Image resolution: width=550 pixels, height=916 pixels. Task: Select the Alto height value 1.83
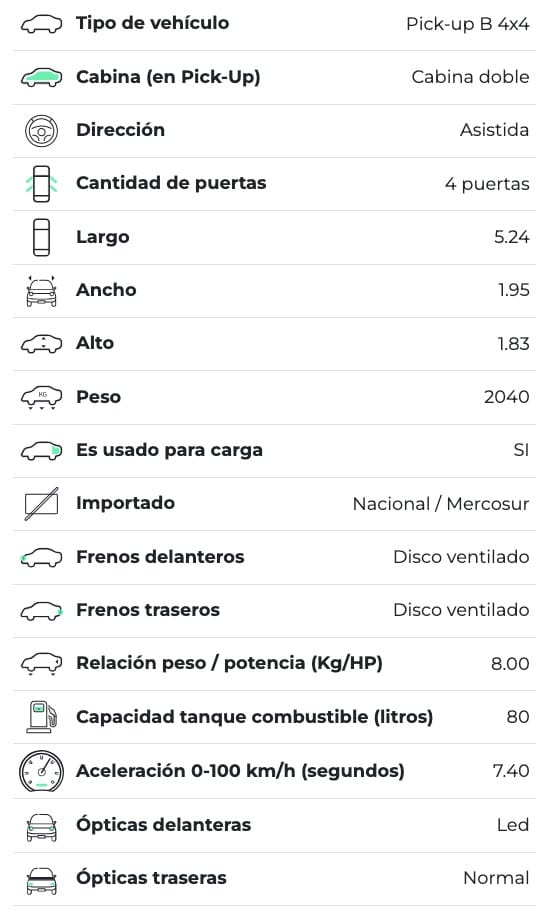click(x=513, y=344)
